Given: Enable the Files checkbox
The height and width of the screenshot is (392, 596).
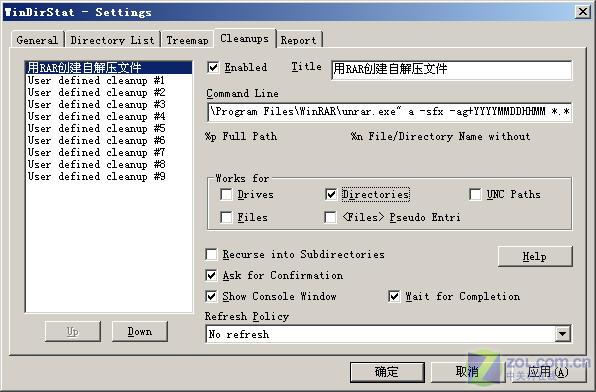Looking at the screenshot, I should coord(226,217).
